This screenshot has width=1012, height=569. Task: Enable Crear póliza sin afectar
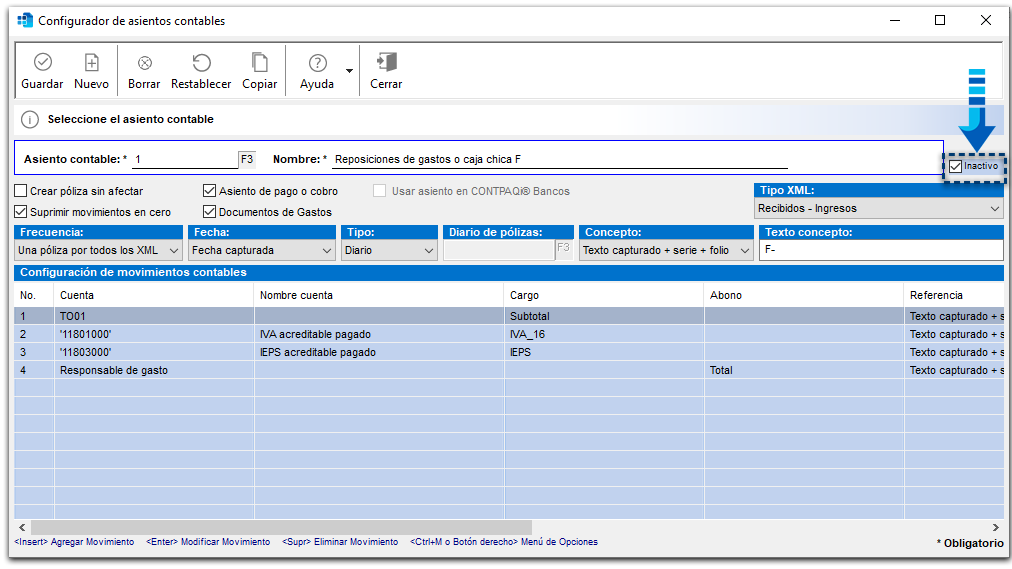[x=21, y=191]
